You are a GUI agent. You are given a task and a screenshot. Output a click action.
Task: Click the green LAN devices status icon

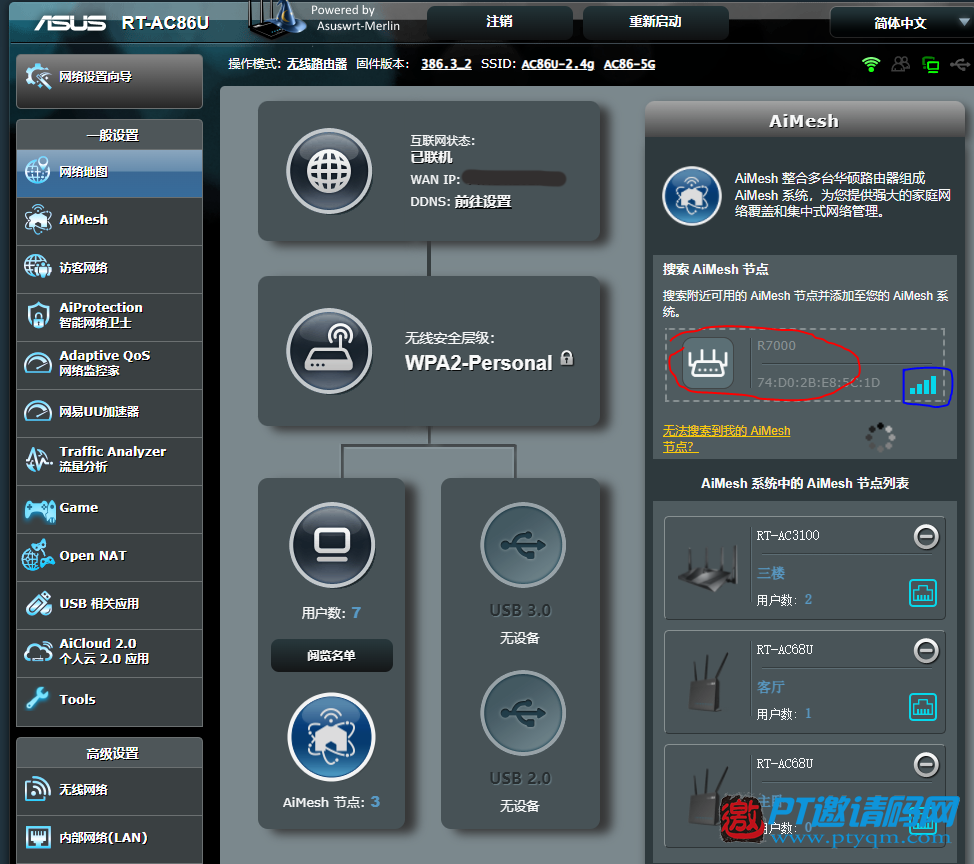931,65
